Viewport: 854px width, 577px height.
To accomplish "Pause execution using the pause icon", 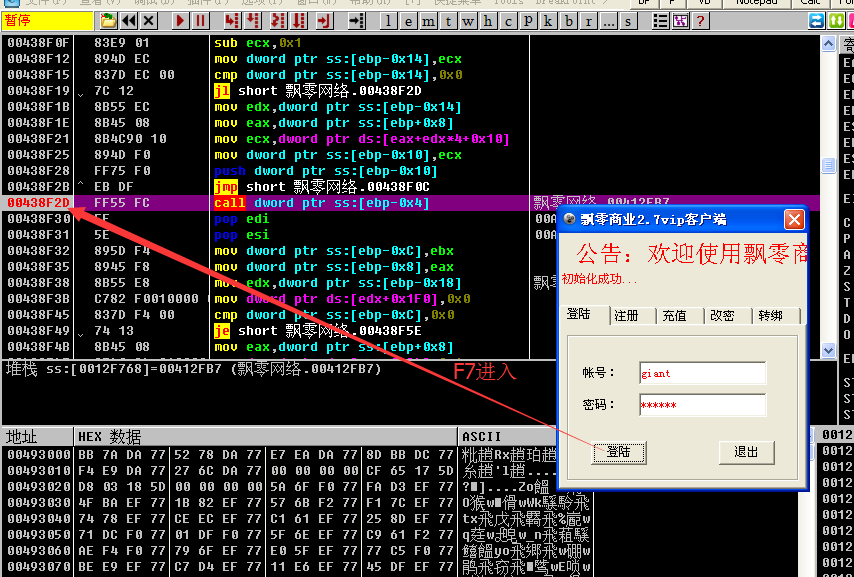I will pos(201,20).
